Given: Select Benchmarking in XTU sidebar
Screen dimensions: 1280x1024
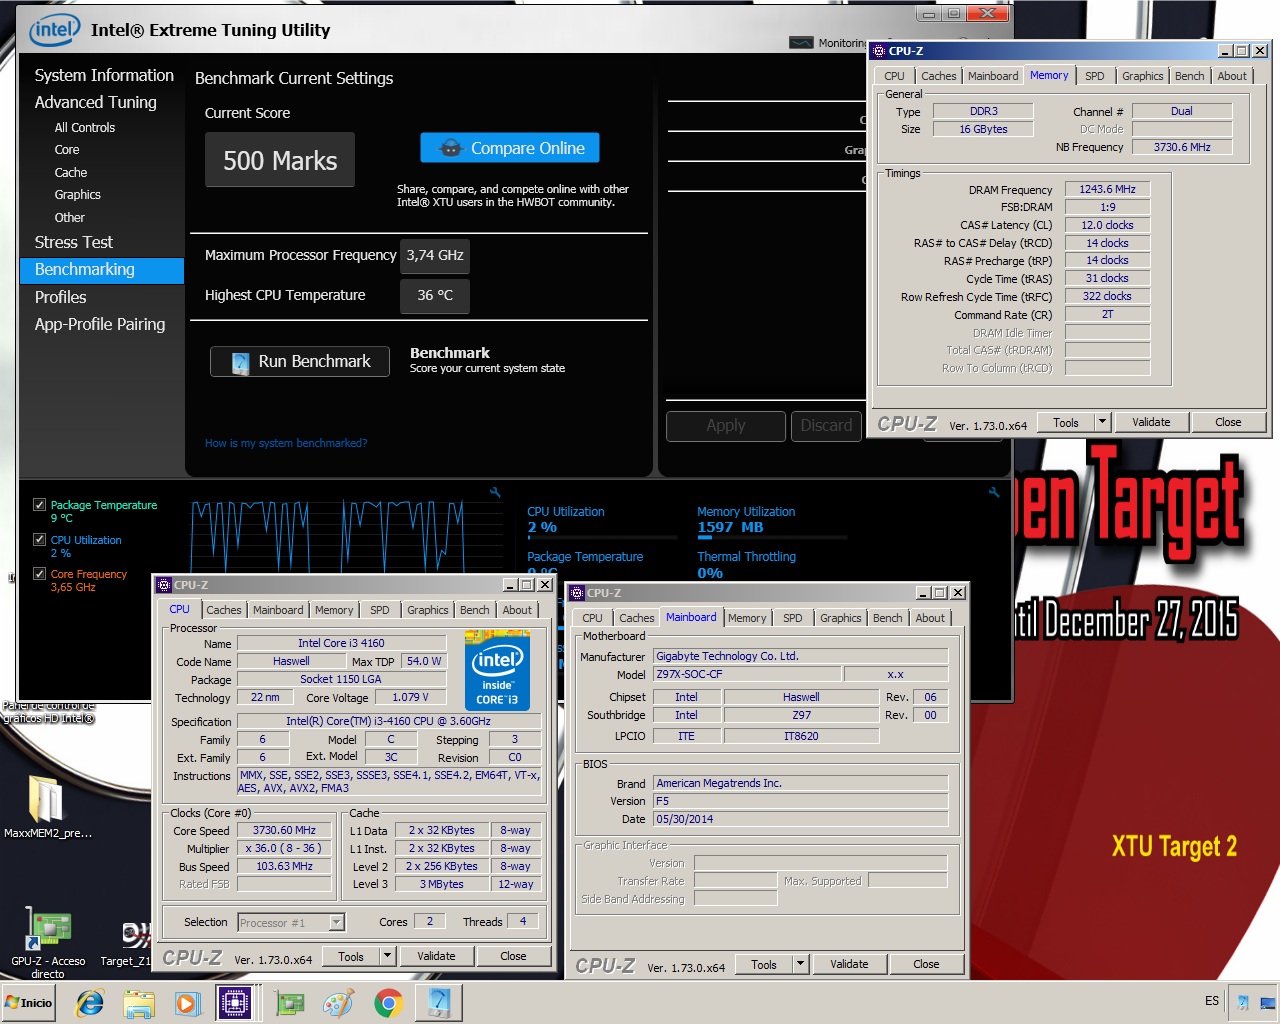Looking at the screenshot, I should point(102,270).
